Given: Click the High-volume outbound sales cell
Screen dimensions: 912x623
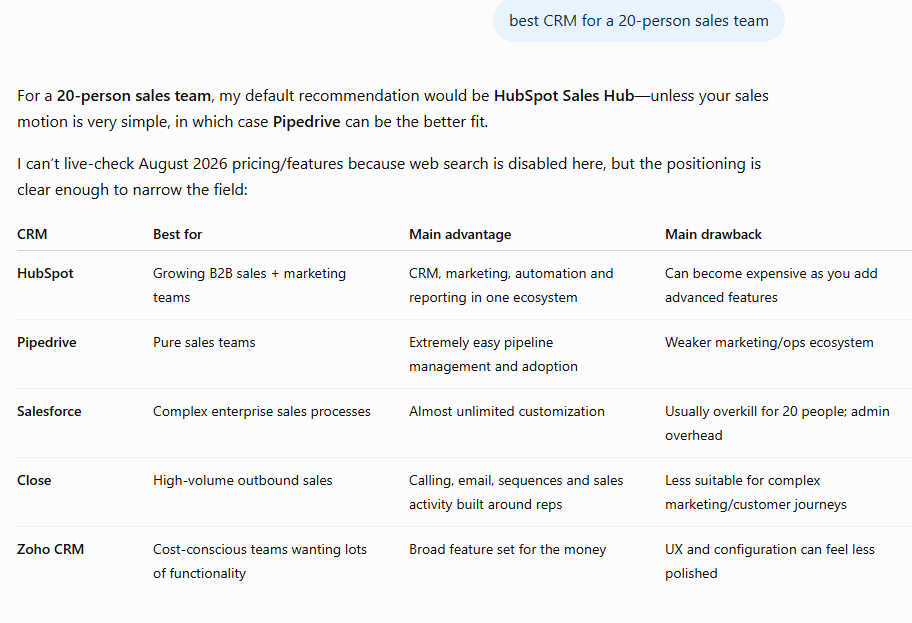Looking at the screenshot, I should [x=243, y=480].
